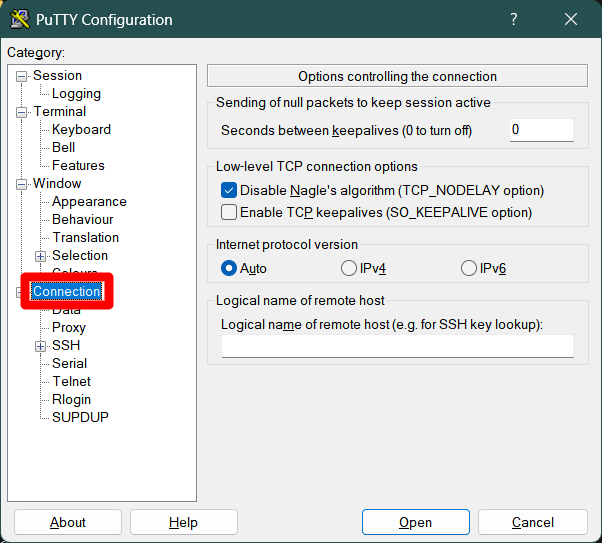Click the Help button
The height and width of the screenshot is (543, 602).
[184, 522]
